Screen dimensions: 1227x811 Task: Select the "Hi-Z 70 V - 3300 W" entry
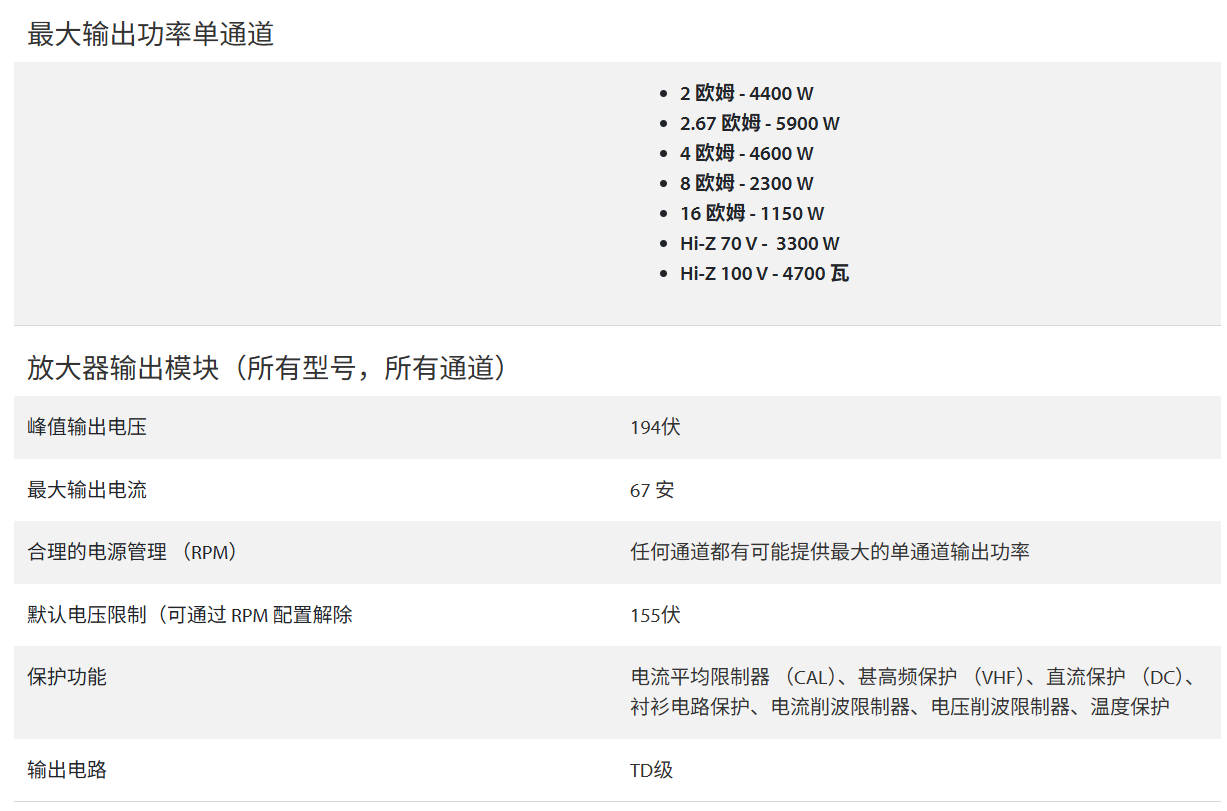tap(759, 244)
